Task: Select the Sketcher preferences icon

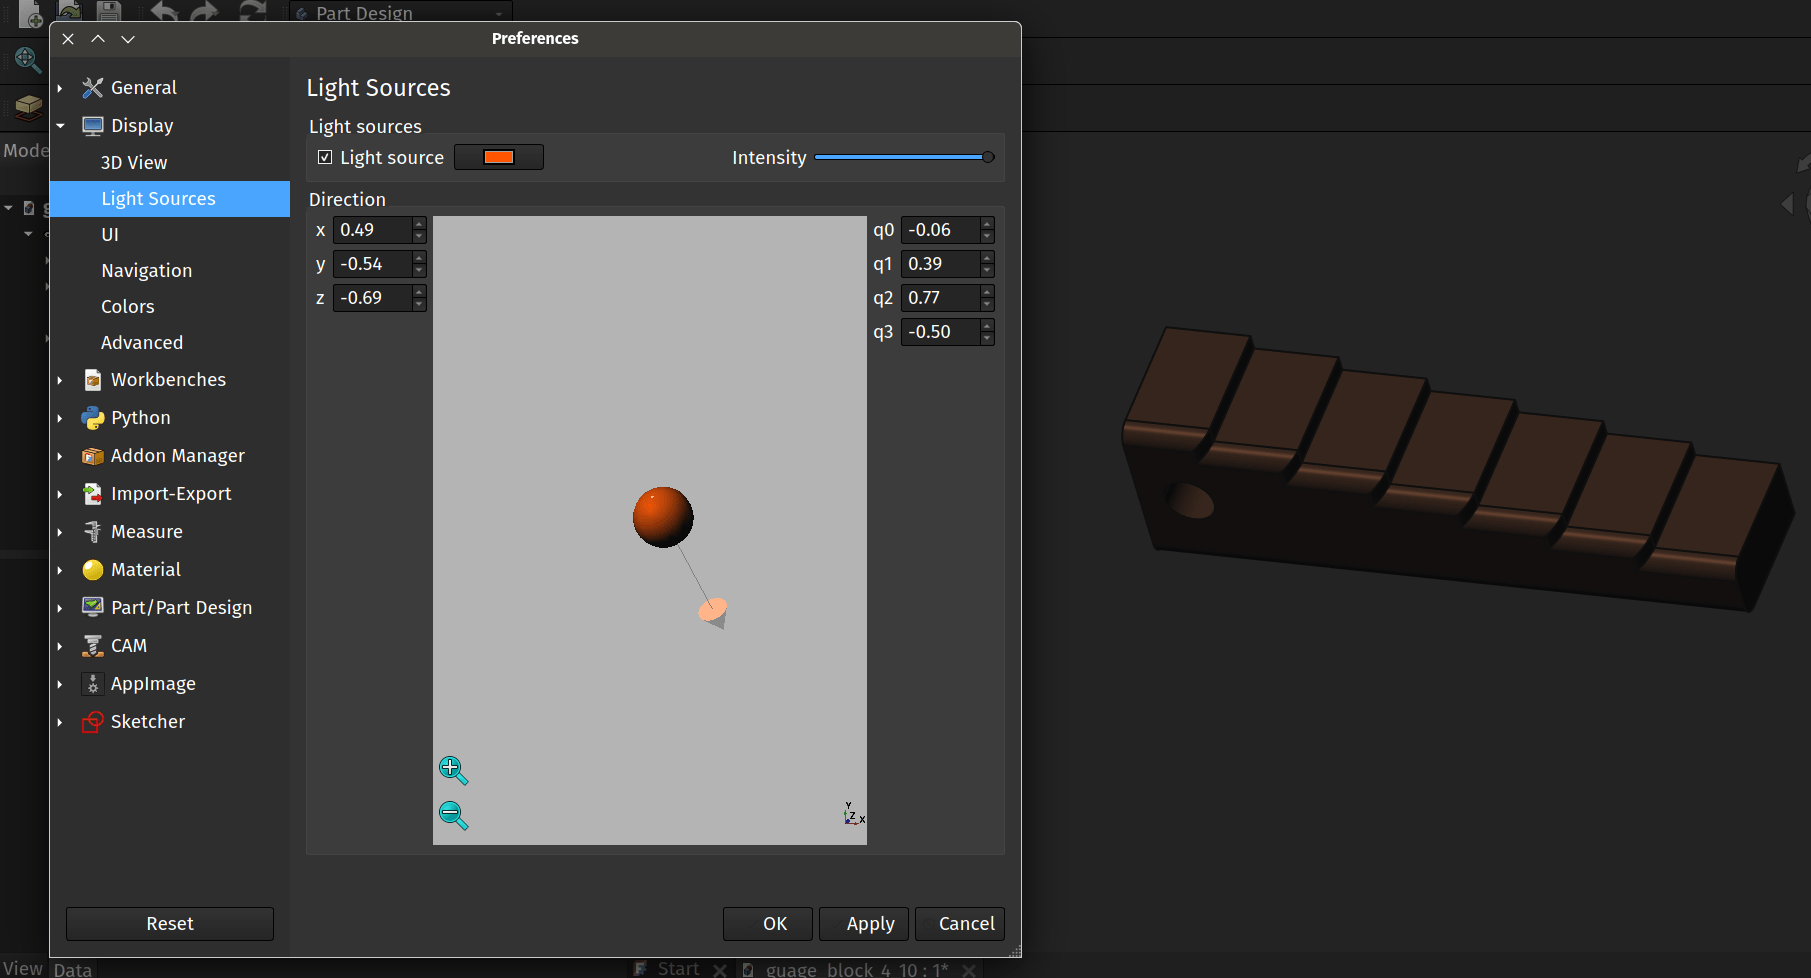Action: pos(93,722)
